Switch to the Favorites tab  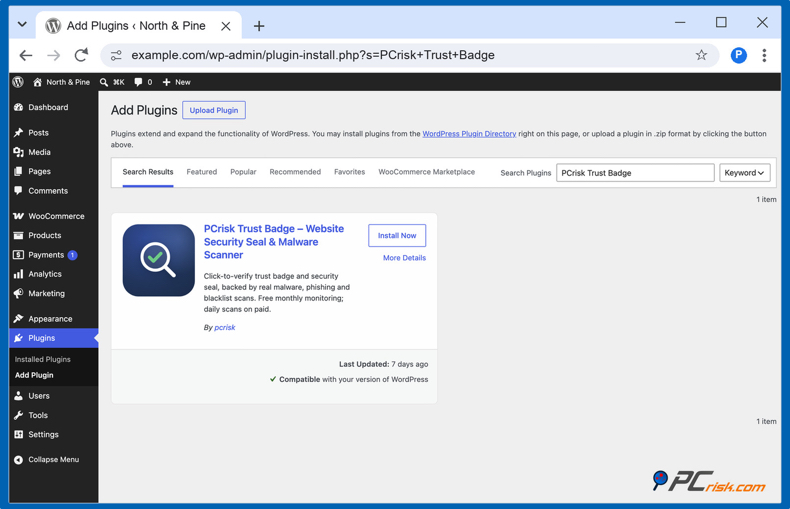tap(350, 172)
